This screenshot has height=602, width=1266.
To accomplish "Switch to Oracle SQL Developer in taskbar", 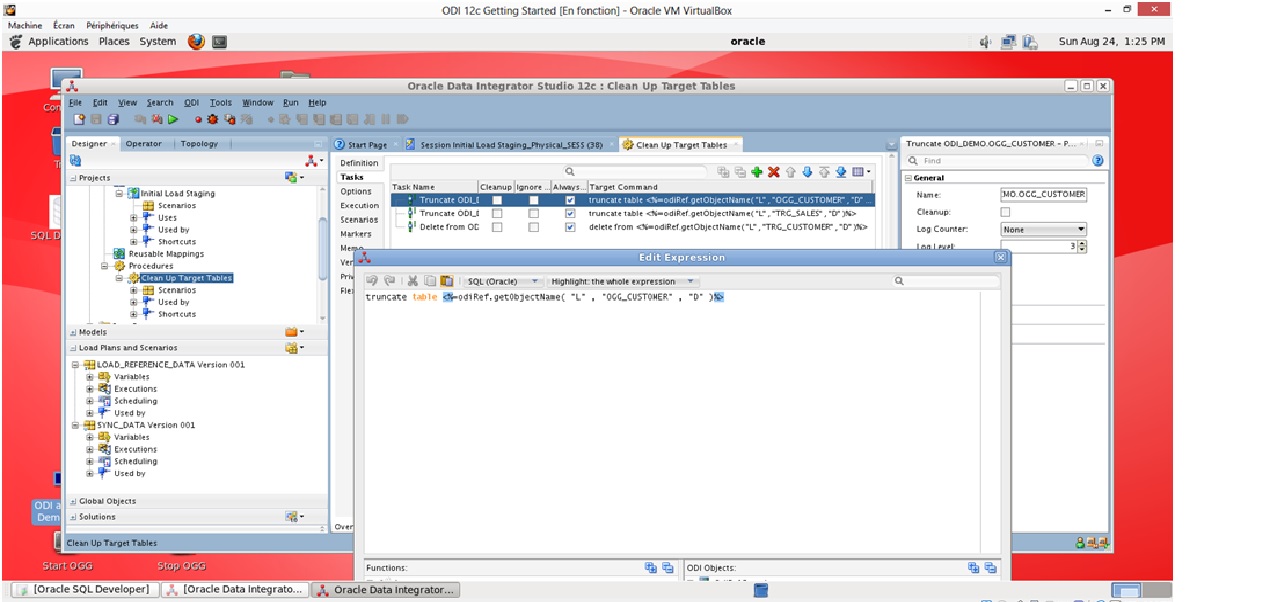I will [x=84, y=589].
